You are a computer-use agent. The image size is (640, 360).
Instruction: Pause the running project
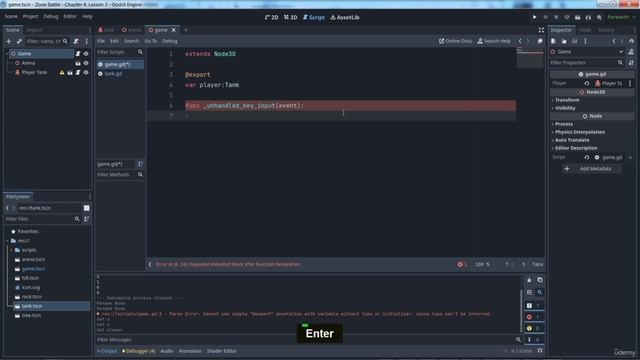tap(545, 17)
